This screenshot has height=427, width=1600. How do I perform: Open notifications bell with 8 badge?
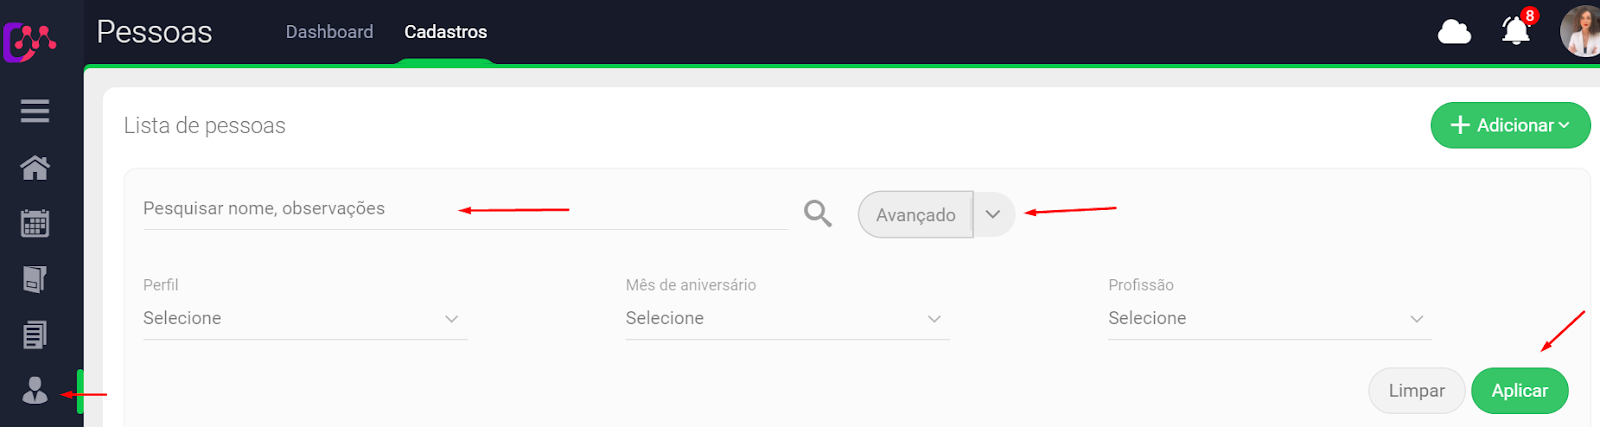pyautogui.click(x=1516, y=30)
